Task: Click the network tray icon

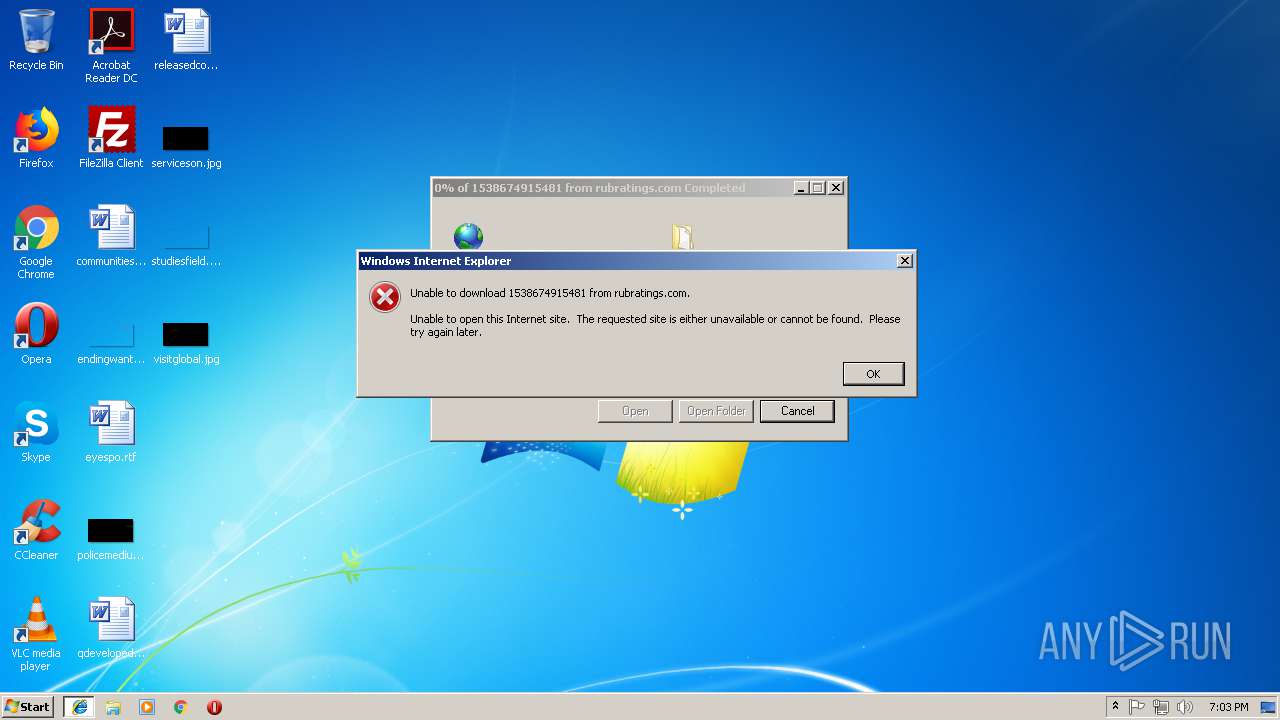Action: [x=1161, y=707]
